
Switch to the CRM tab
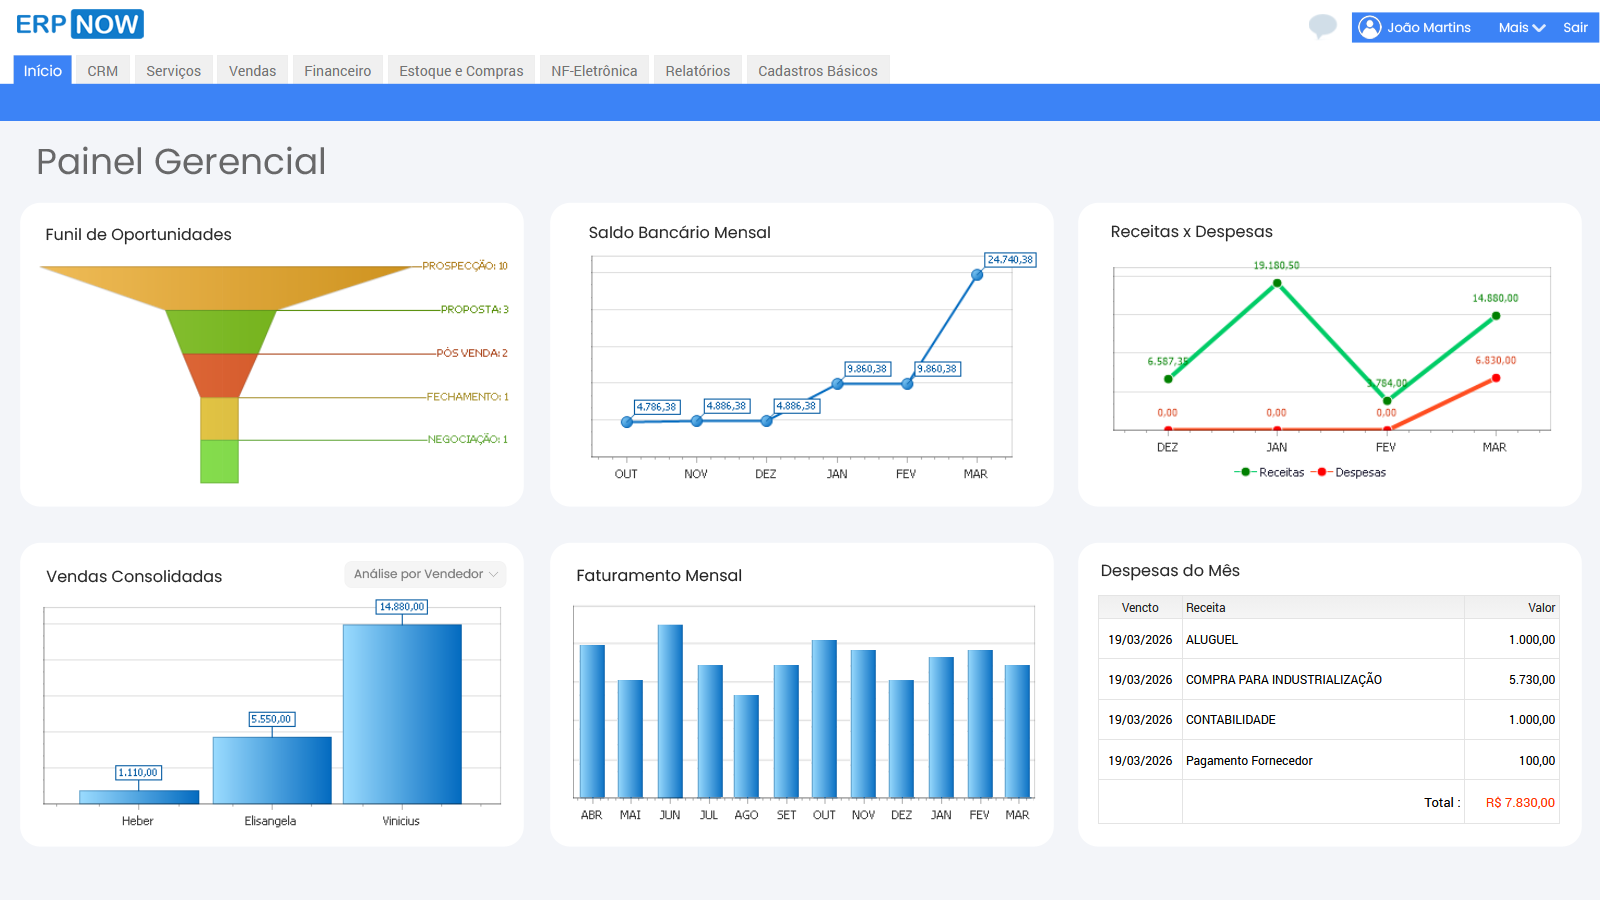click(x=102, y=70)
